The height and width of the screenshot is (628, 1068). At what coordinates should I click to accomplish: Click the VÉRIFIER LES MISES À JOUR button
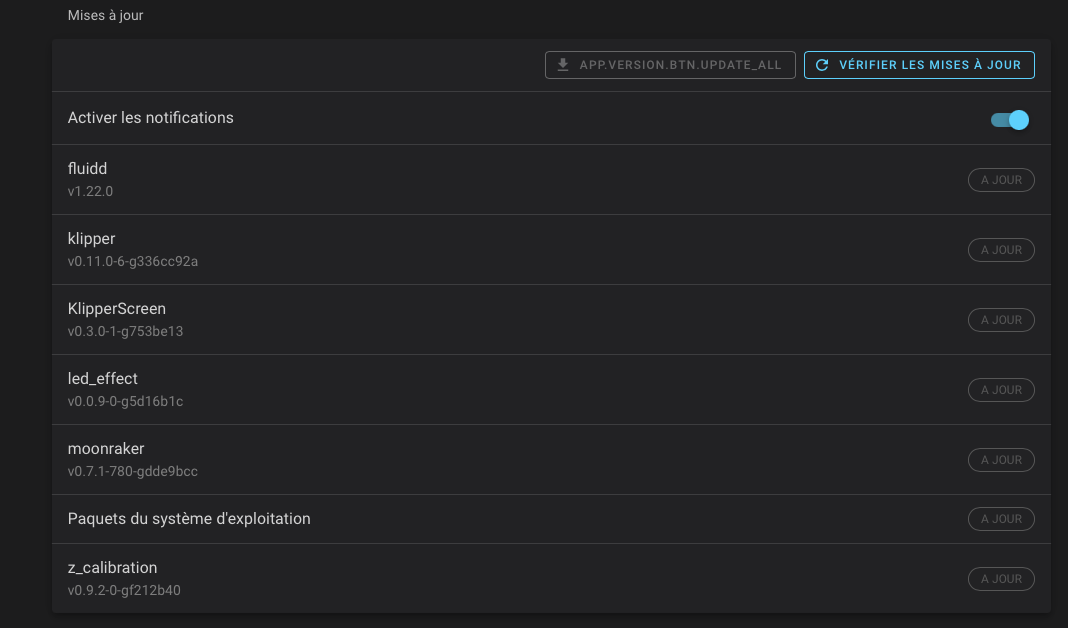[x=918, y=64]
